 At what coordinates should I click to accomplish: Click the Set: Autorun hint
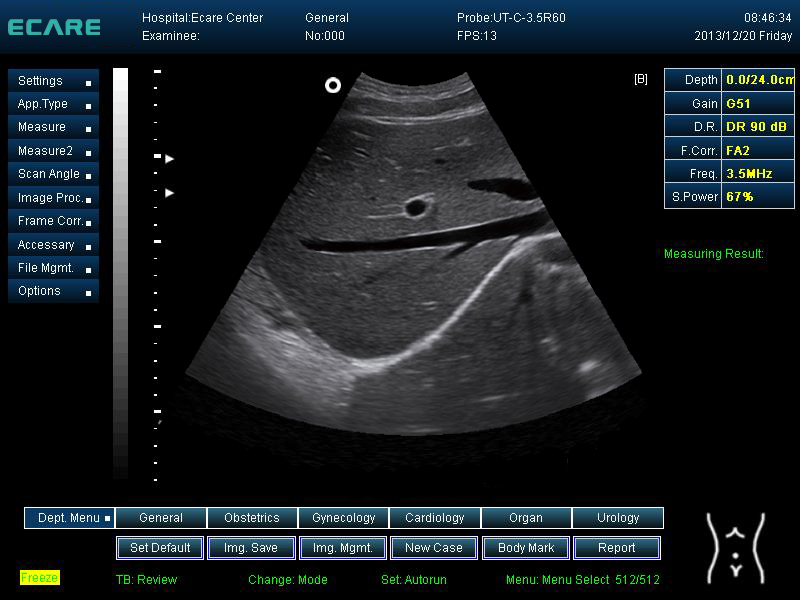coord(414,580)
